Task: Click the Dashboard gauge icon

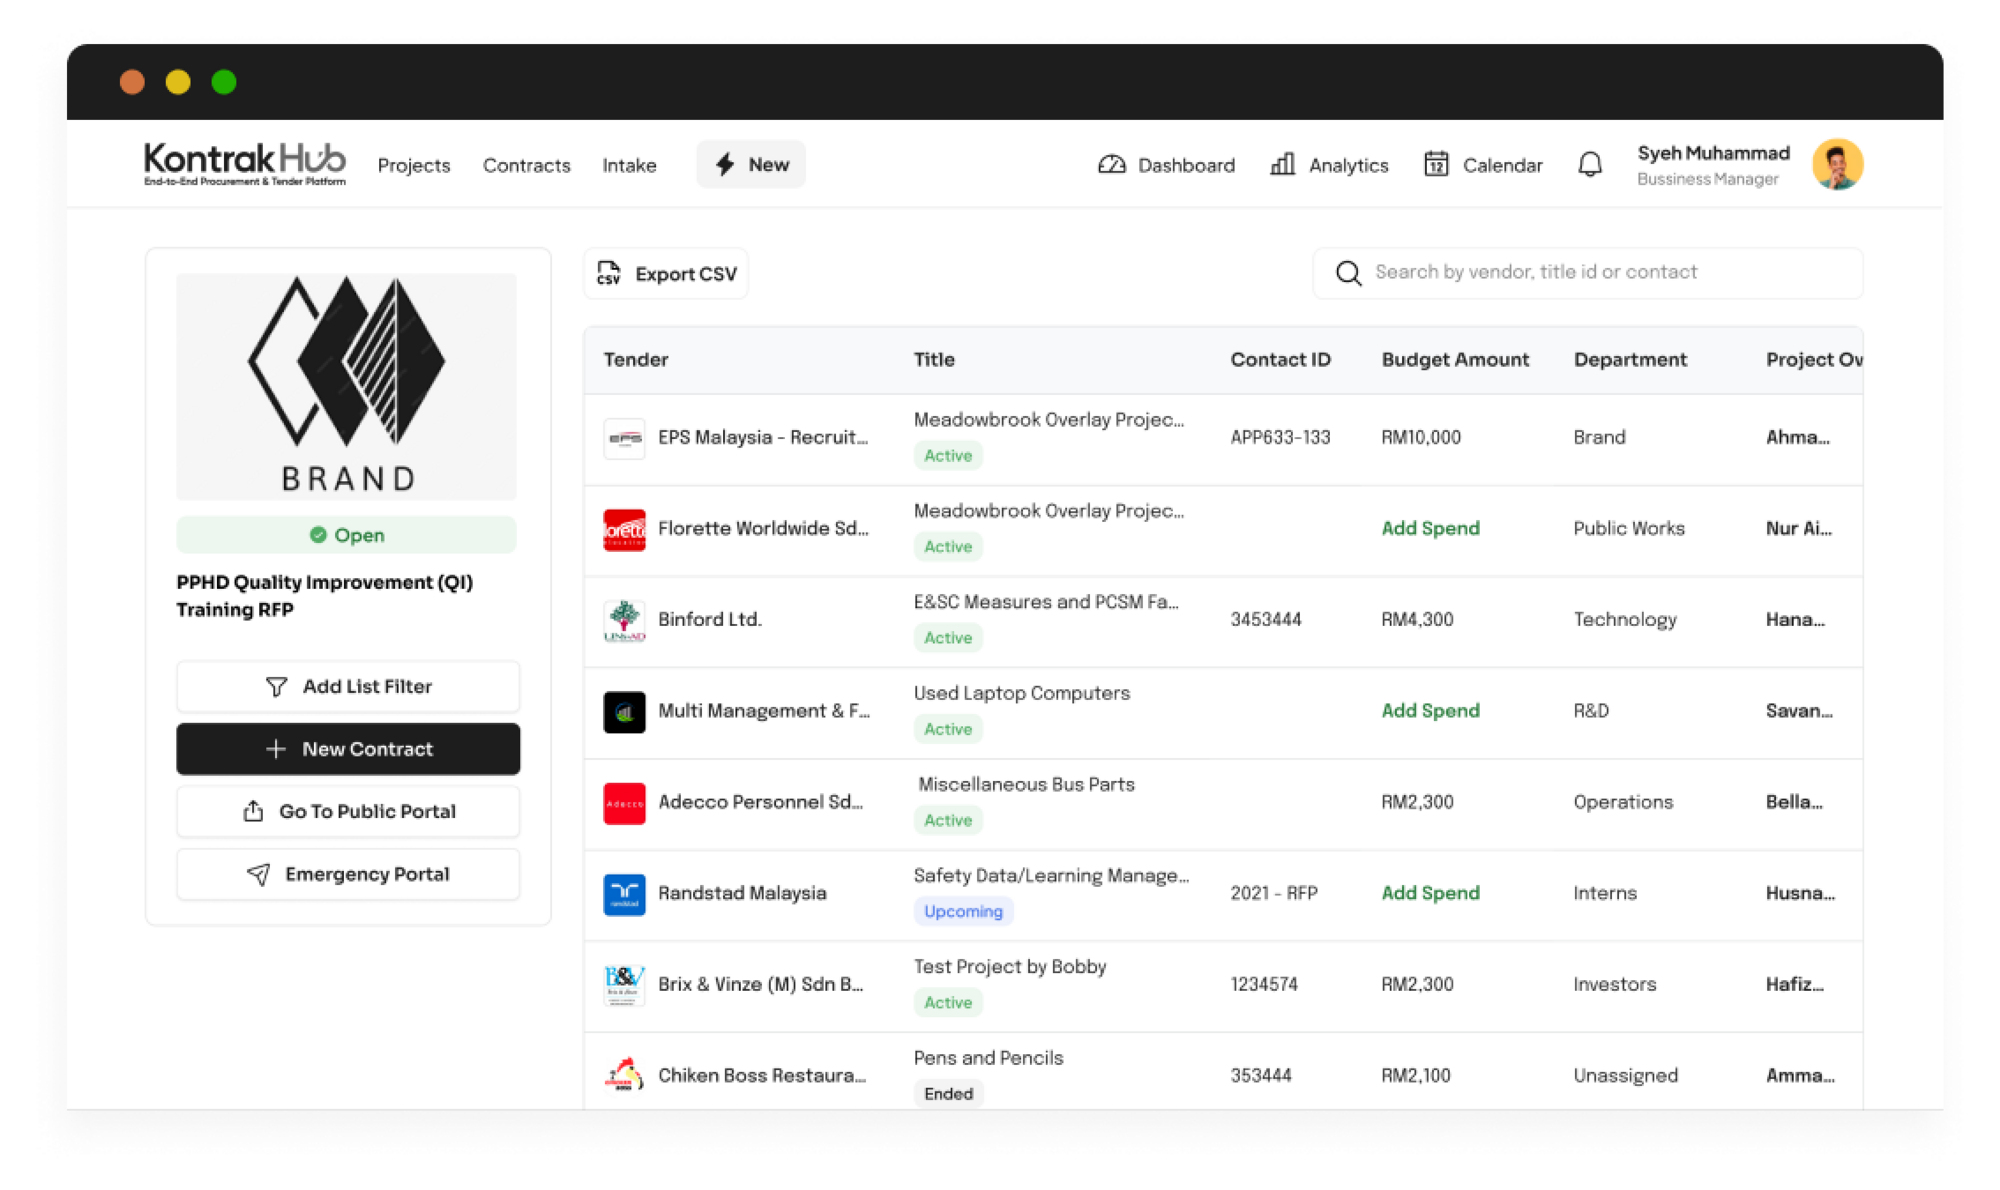Action: click(x=1112, y=164)
